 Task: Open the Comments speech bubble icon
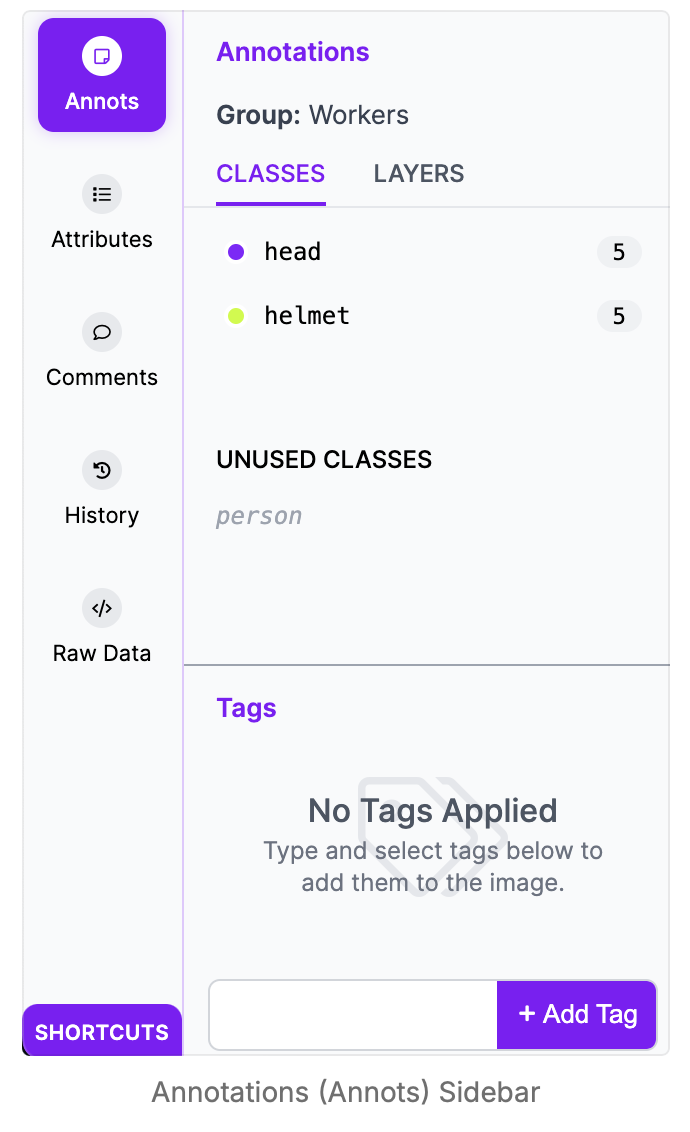102,332
